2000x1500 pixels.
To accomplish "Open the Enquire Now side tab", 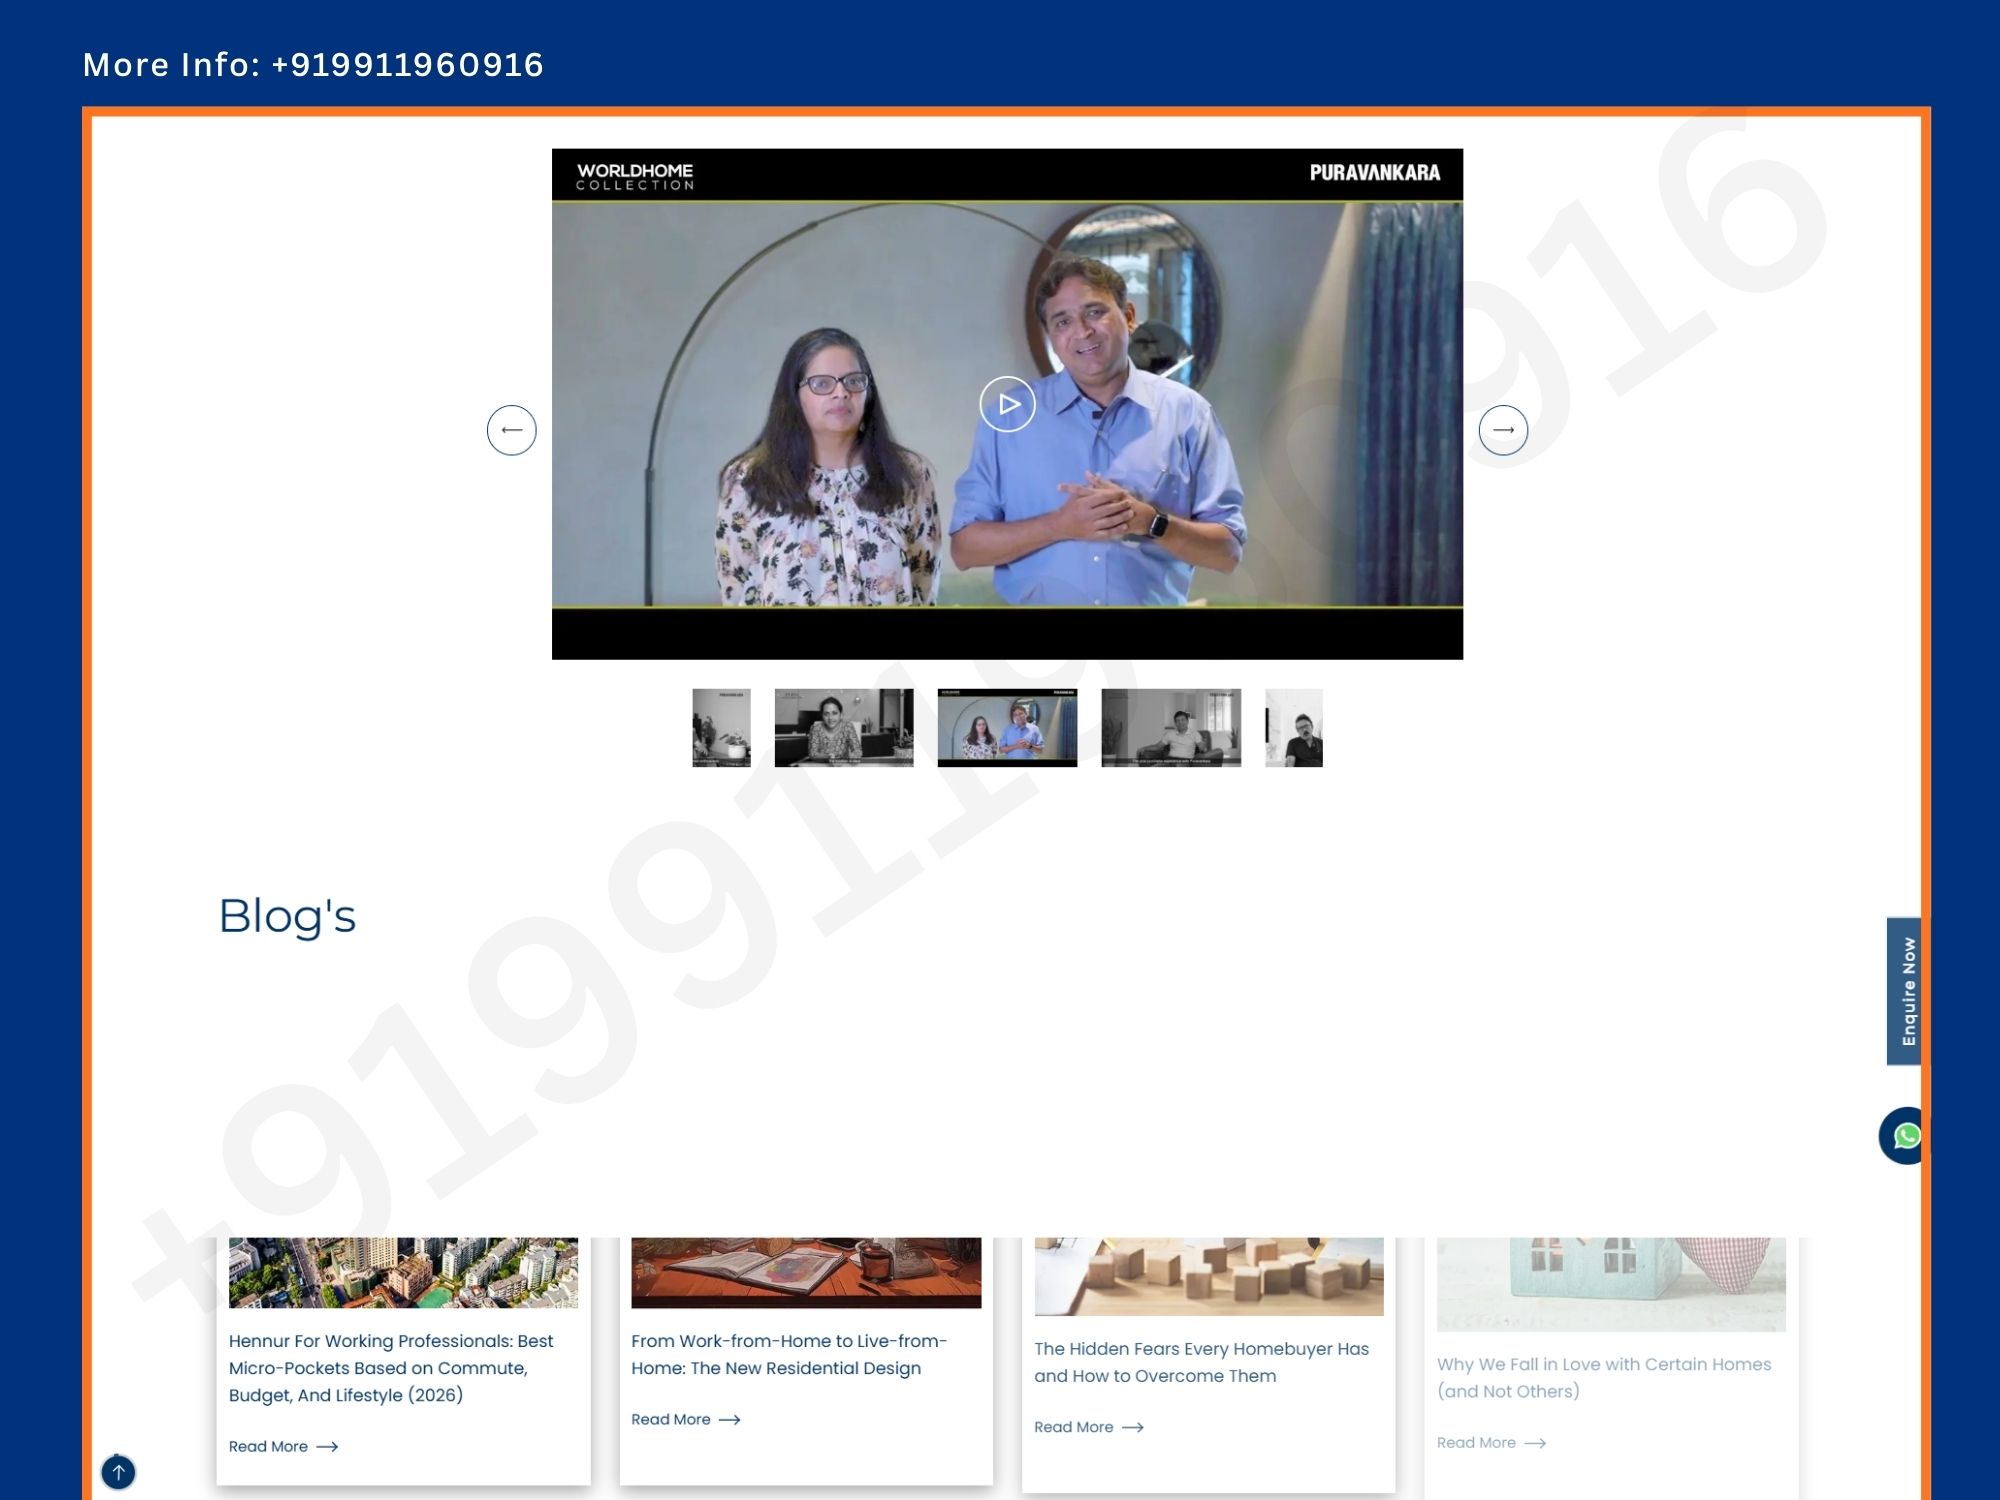I will pyautogui.click(x=1906, y=991).
